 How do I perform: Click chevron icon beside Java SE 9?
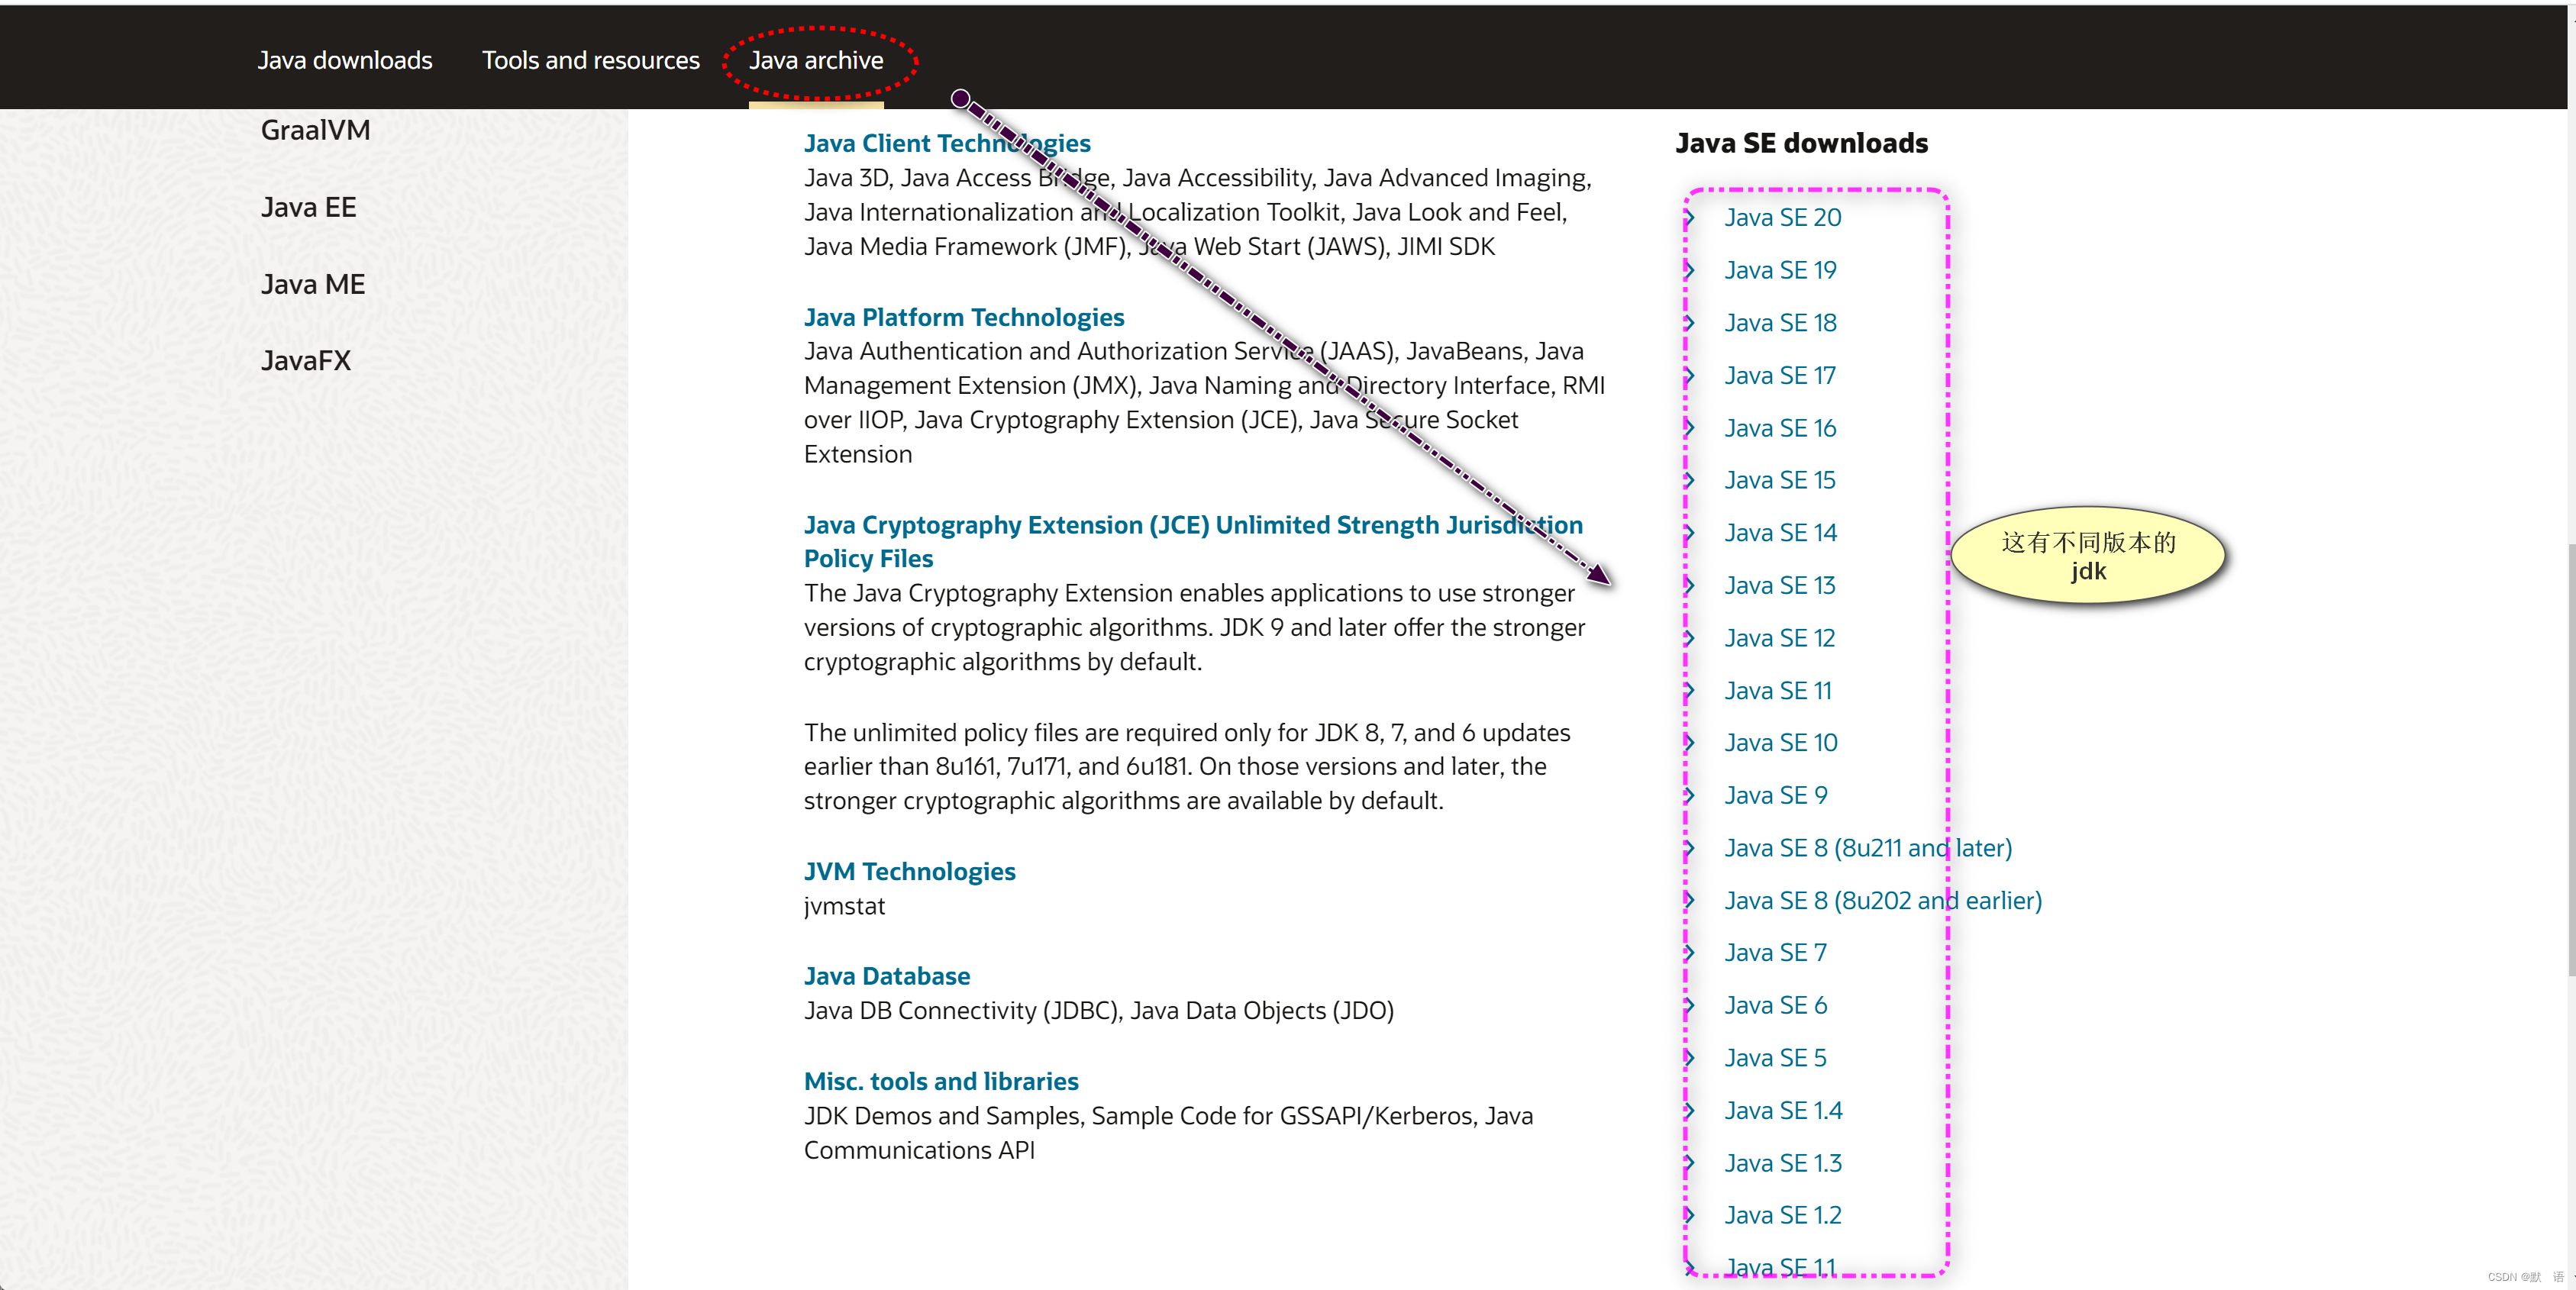point(1690,796)
